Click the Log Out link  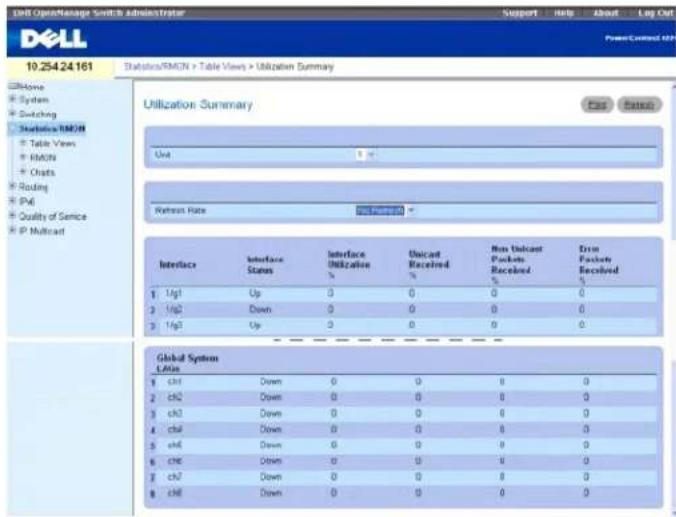(x=655, y=13)
